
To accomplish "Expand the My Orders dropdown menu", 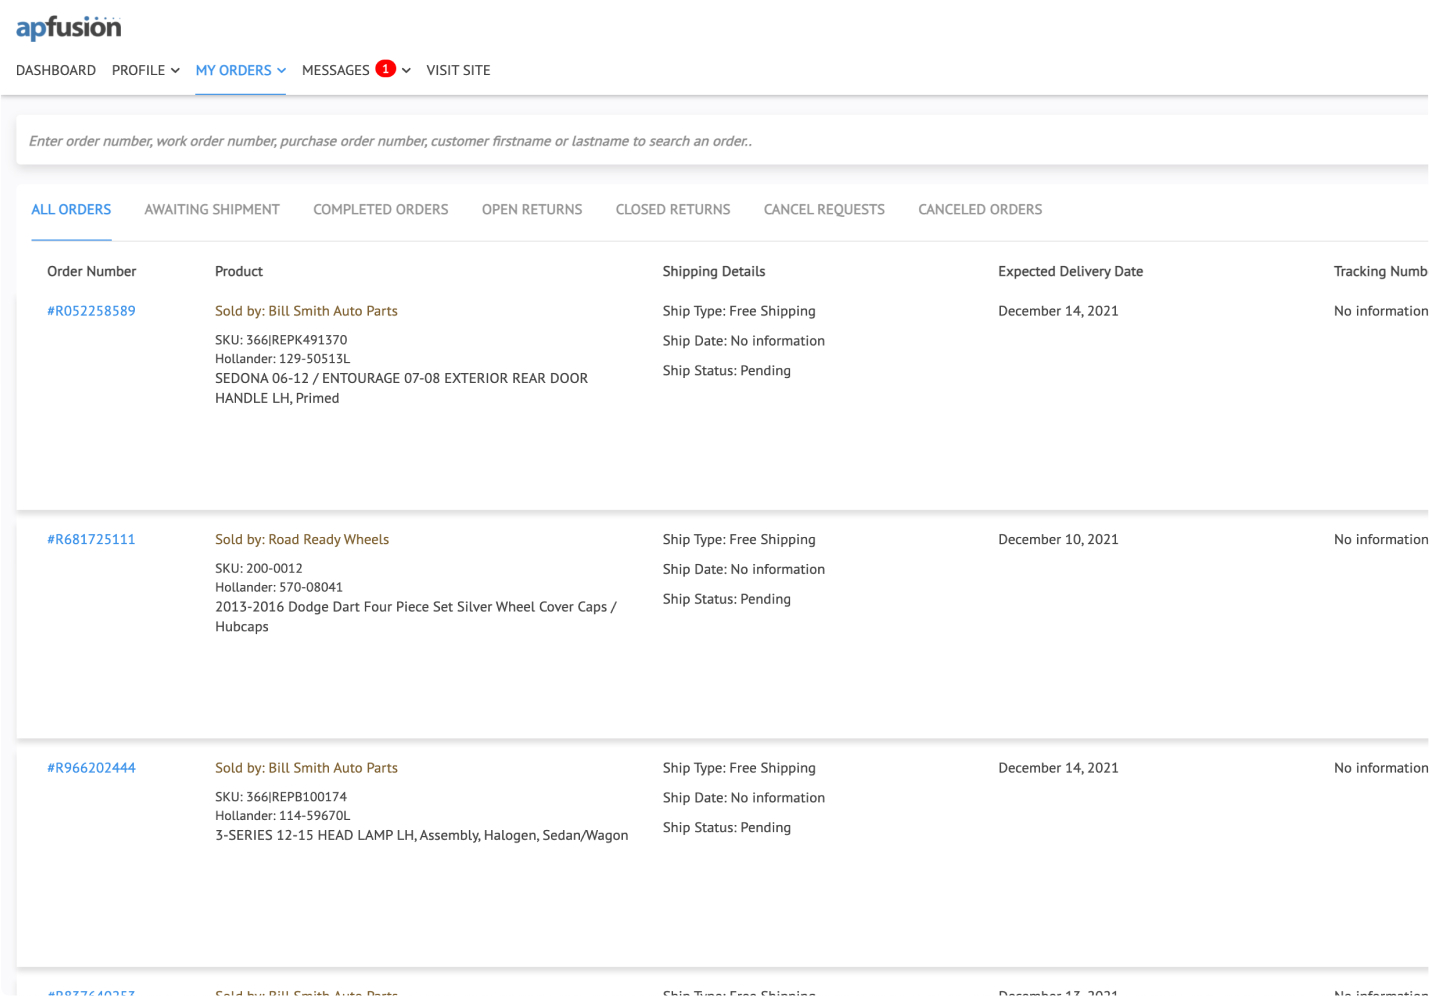I will [240, 70].
